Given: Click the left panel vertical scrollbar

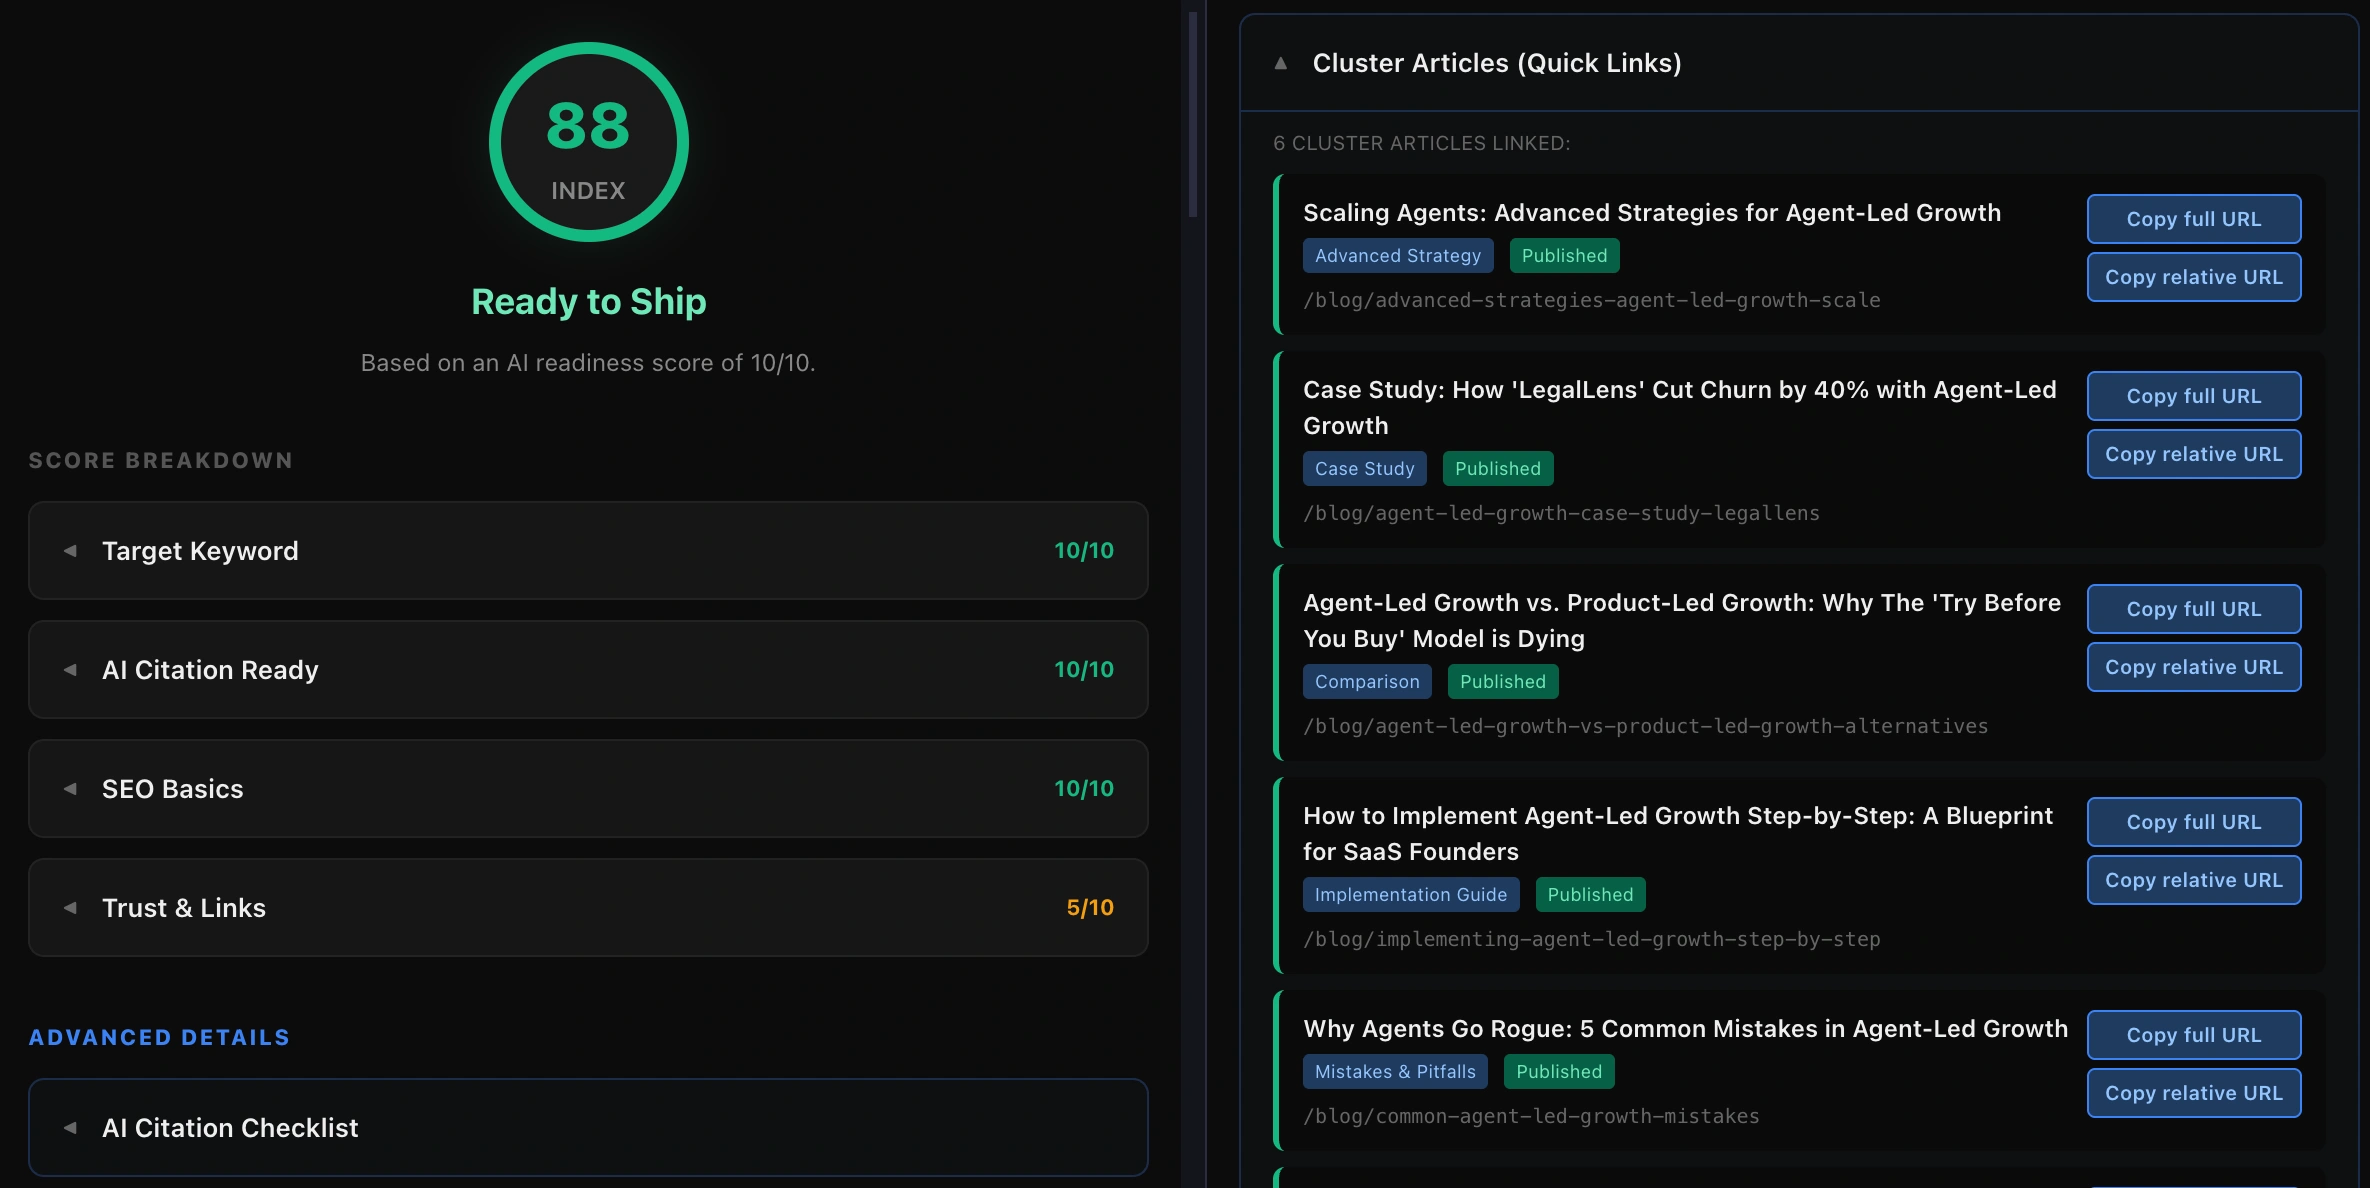Looking at the screenshot, I should (1192, 115).
